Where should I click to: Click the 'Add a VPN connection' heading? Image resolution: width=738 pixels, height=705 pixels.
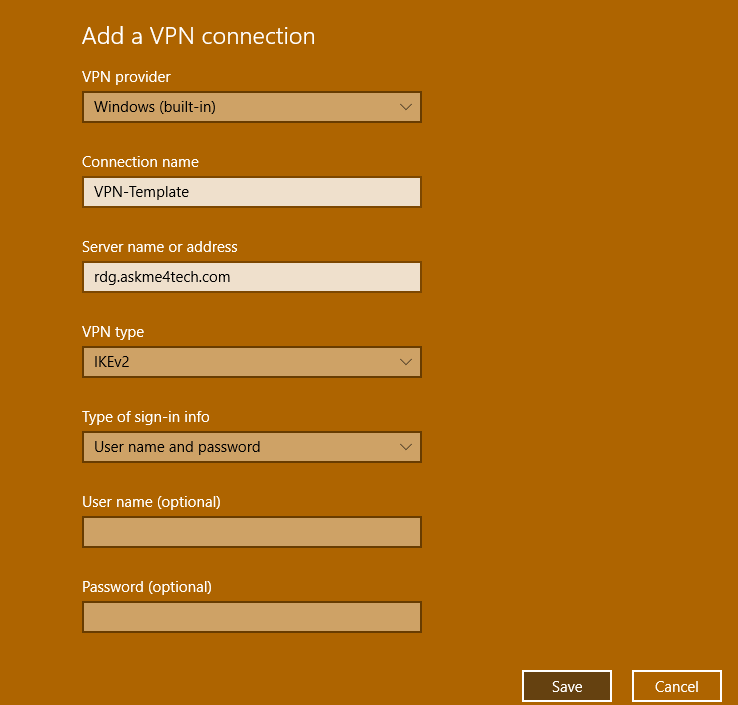(198, 36)
